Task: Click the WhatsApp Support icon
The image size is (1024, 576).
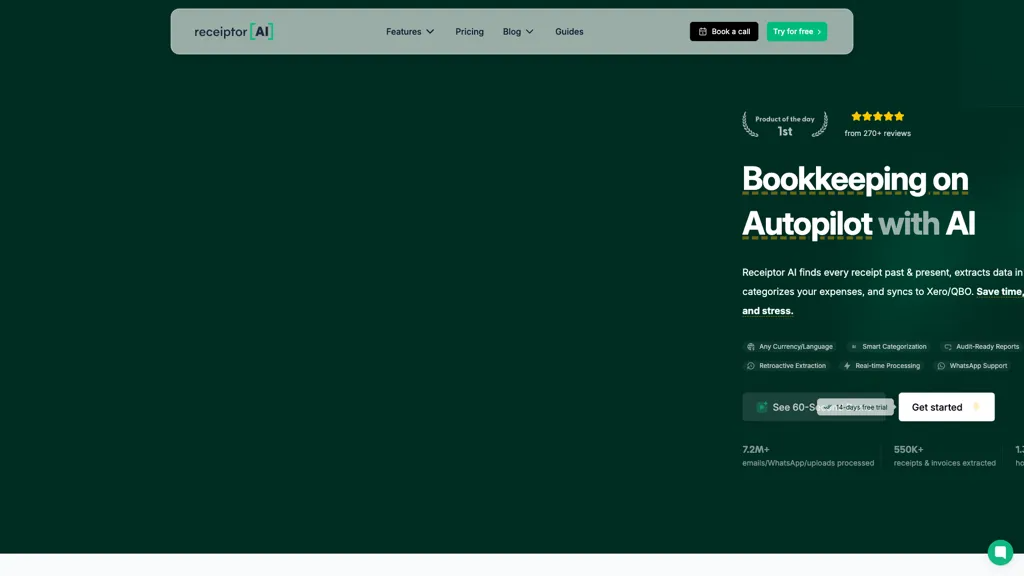Action: [941, 366]
